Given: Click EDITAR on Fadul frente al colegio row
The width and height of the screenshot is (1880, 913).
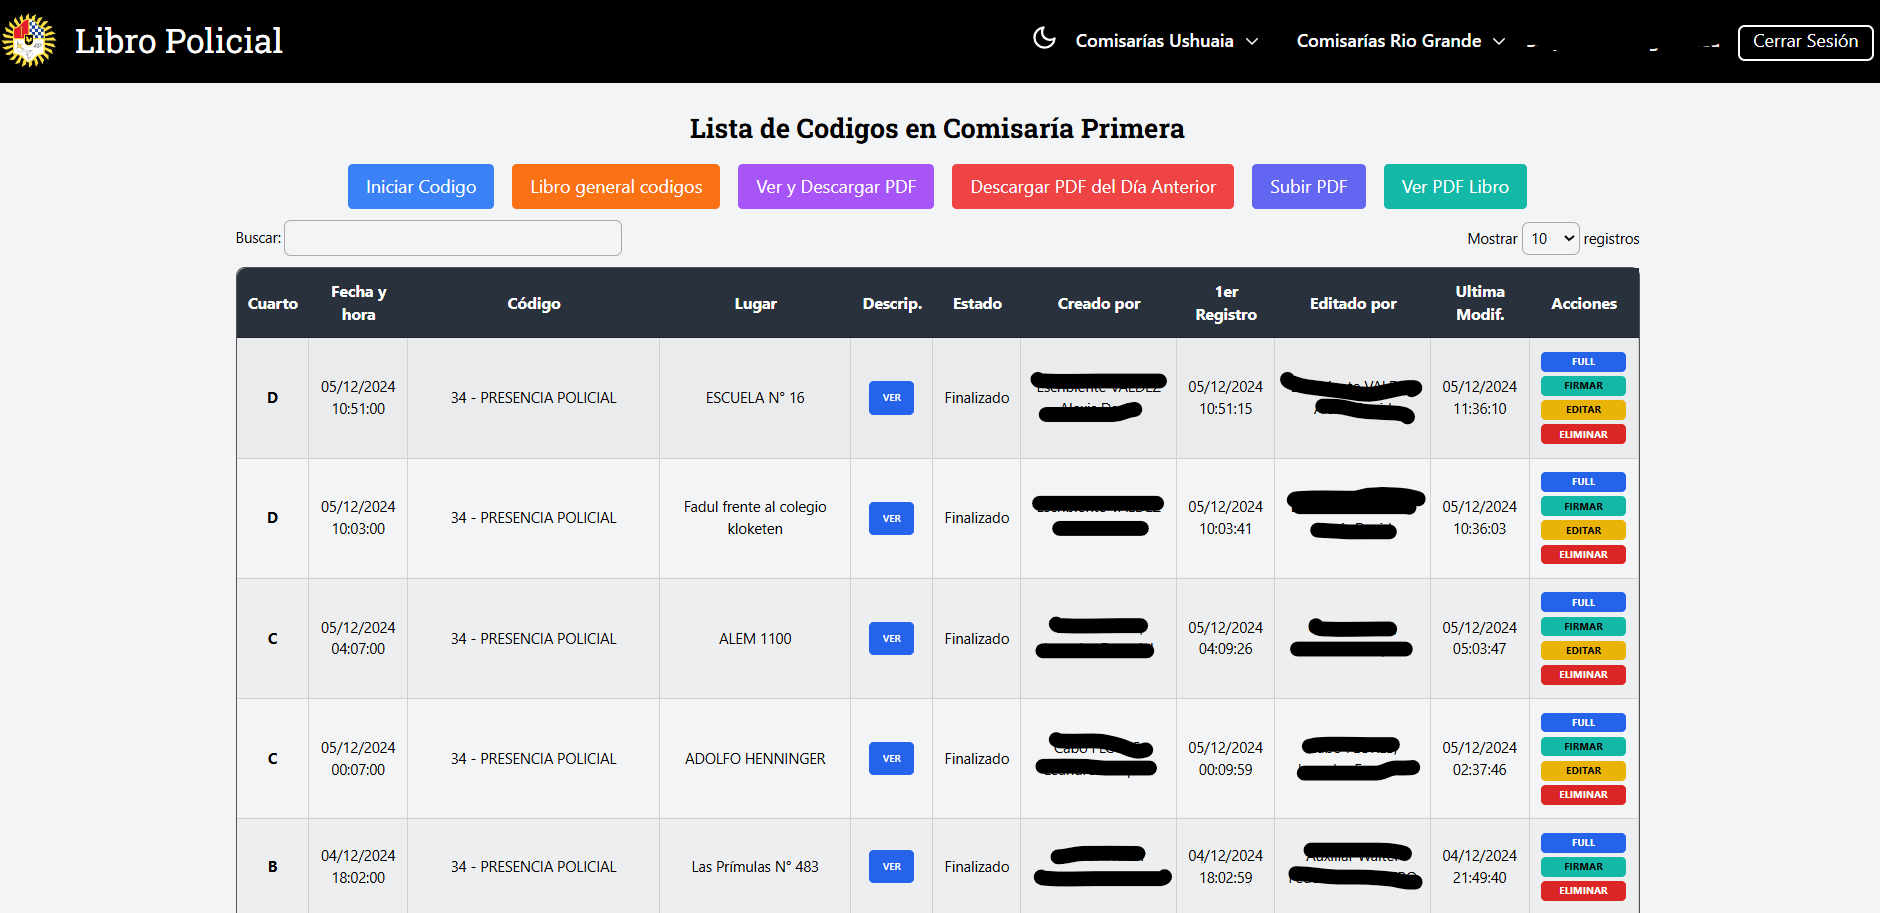Looking at the screenshot, I should (1583, 531).
